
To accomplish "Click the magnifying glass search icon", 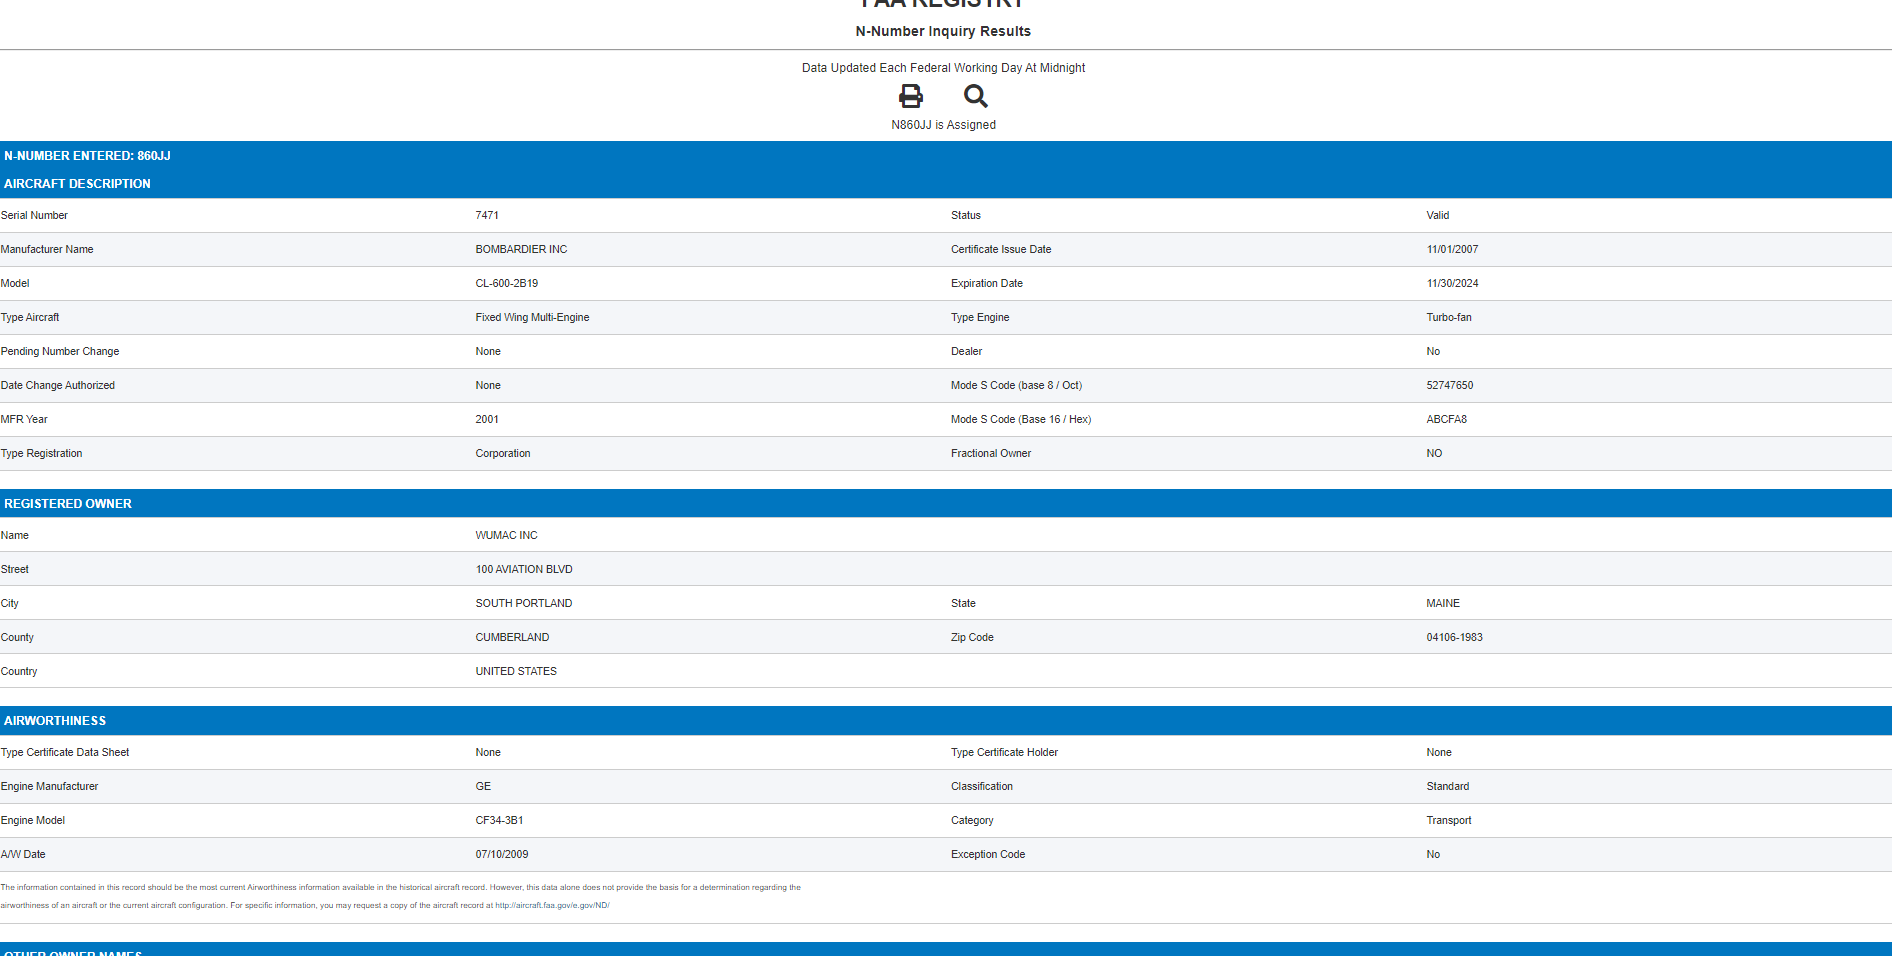I will [x=975, y=96].
